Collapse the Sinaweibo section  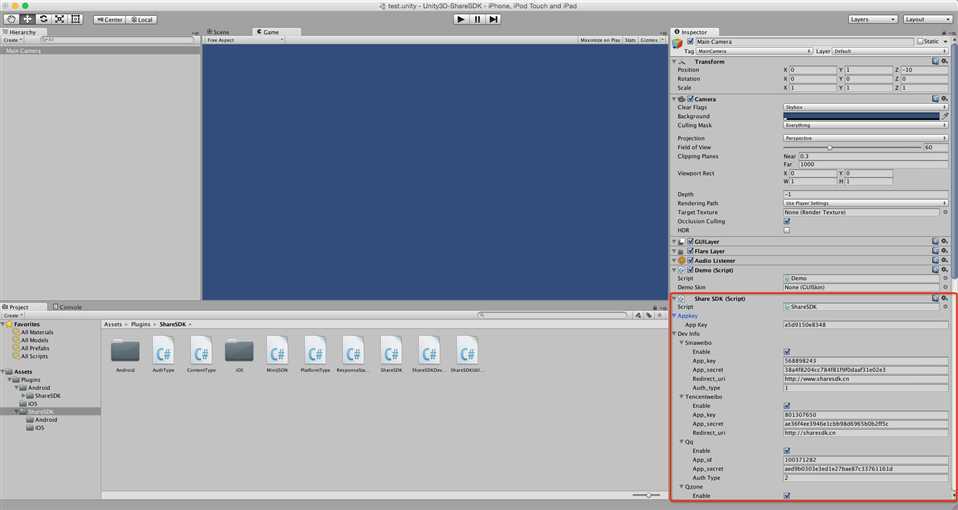pyautogui.click(x=682, y=343)
